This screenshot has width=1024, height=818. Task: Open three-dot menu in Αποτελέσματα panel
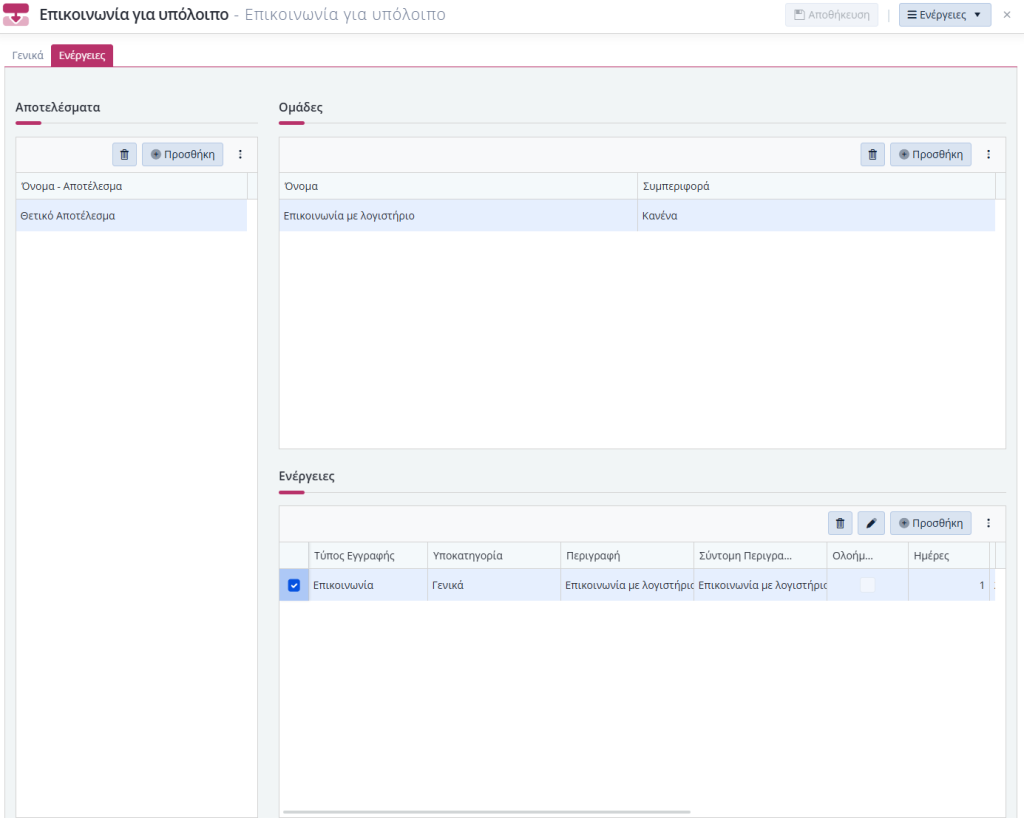coord(240,155)
